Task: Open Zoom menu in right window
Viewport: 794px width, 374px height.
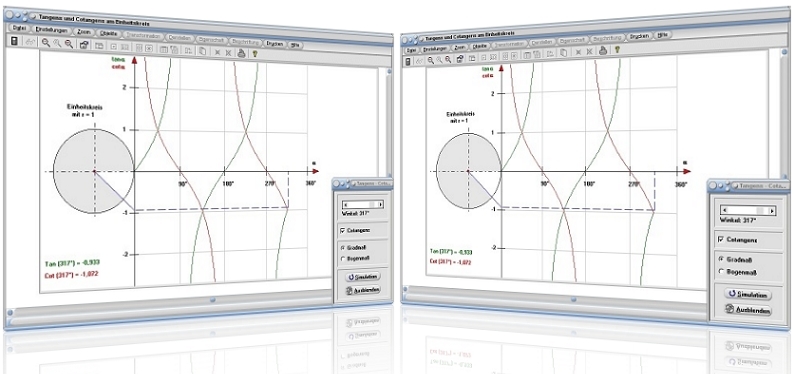Action: [x=460, y=47]
